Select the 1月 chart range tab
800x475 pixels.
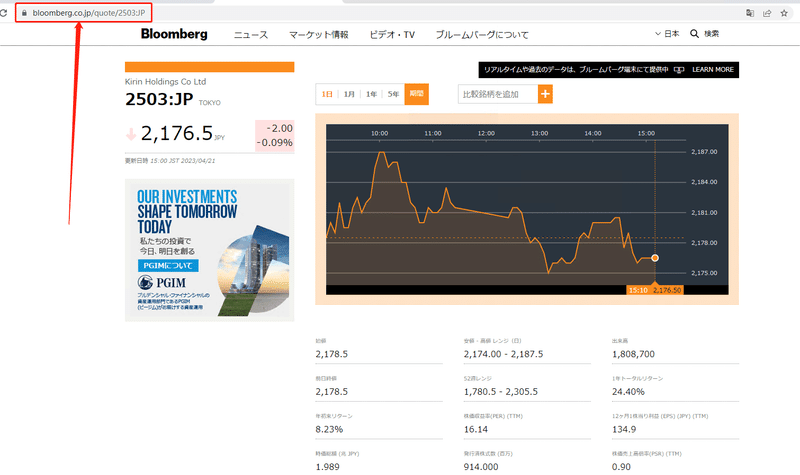coord(349,94)
